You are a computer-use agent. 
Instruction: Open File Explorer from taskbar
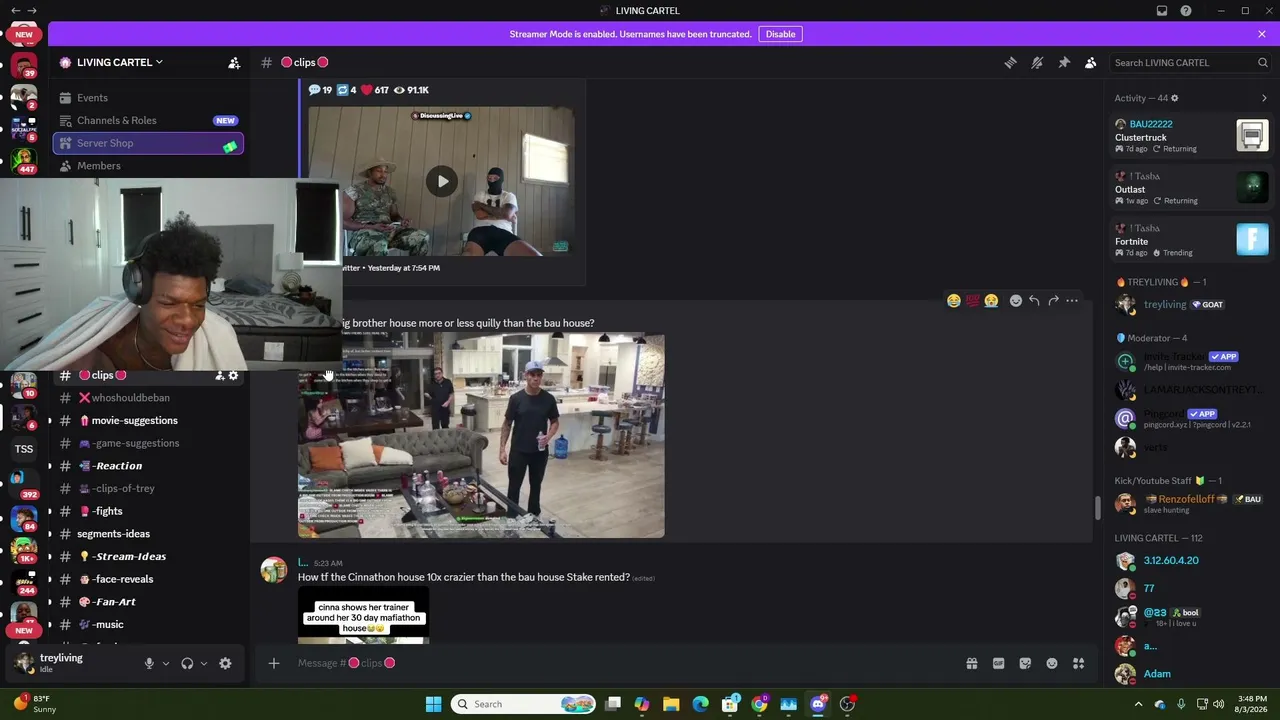click(x=671, y=704)
